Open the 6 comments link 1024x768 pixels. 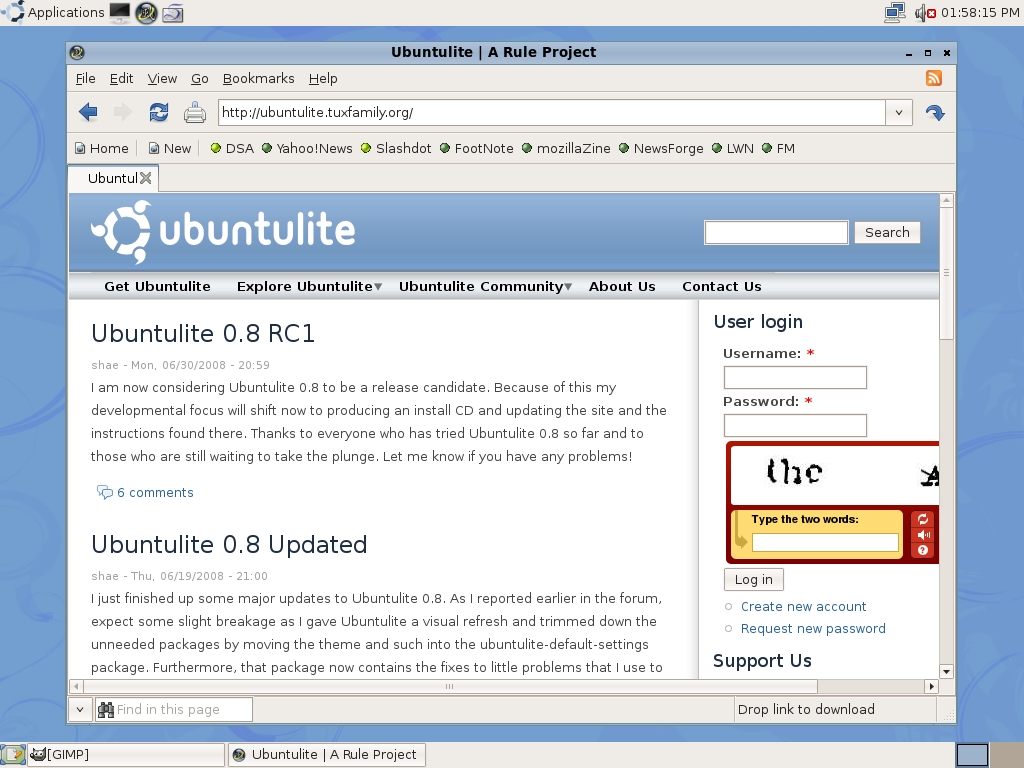click(x=155, y=492)
